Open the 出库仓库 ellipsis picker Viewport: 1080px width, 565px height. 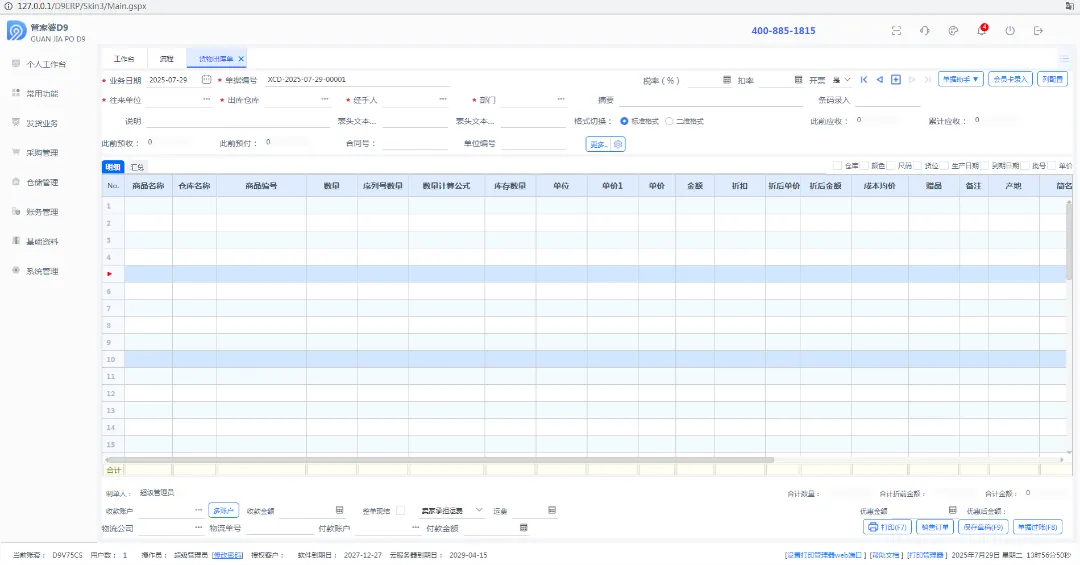[324, 100]
